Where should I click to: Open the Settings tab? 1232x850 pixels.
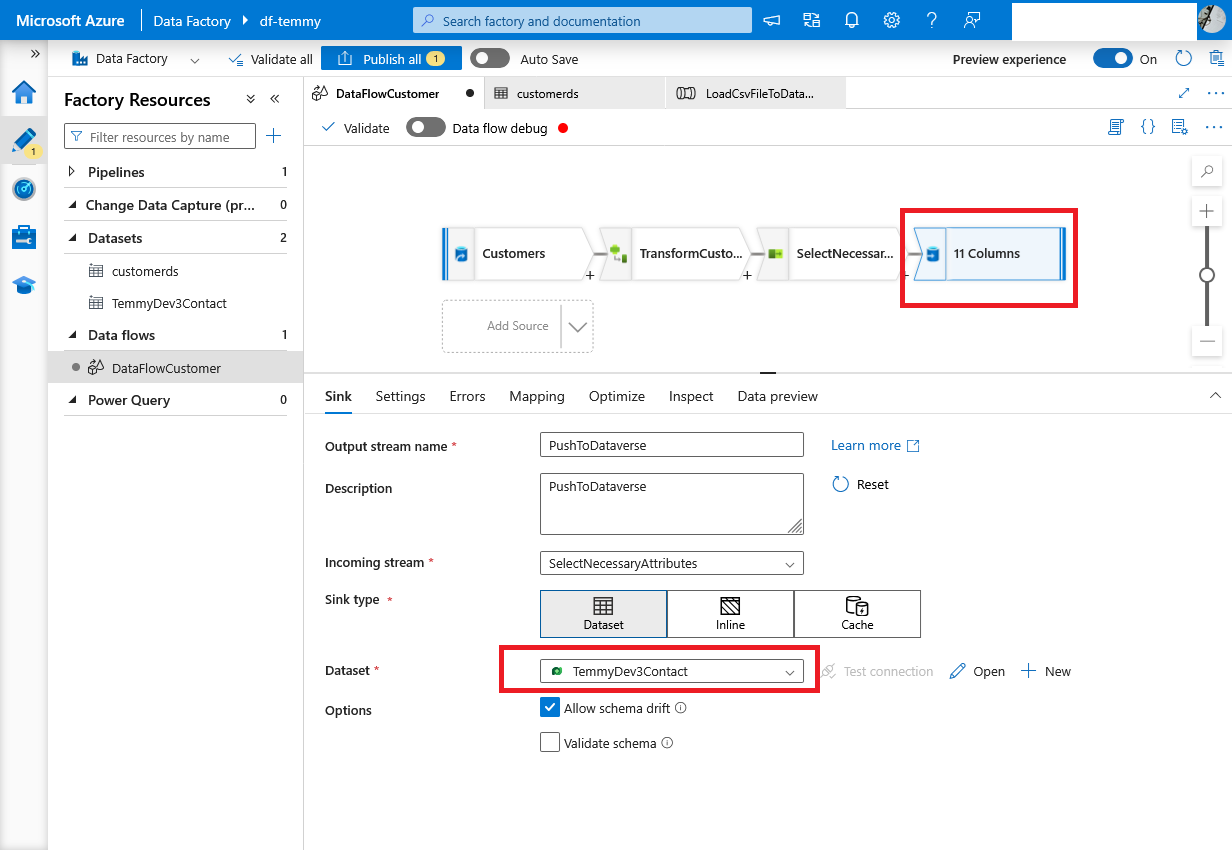(x=400, y=396)
